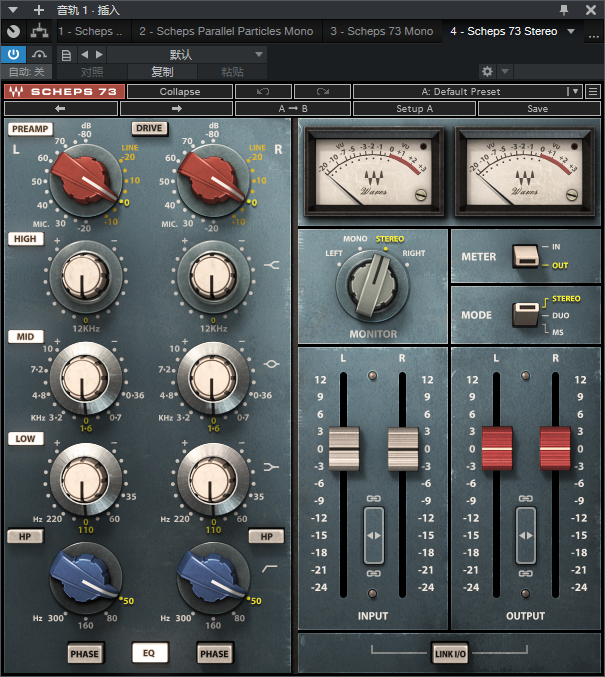Click the round compare knob icon
The width and height of the screenshot is (605, 677).
(x=13, y=31)
